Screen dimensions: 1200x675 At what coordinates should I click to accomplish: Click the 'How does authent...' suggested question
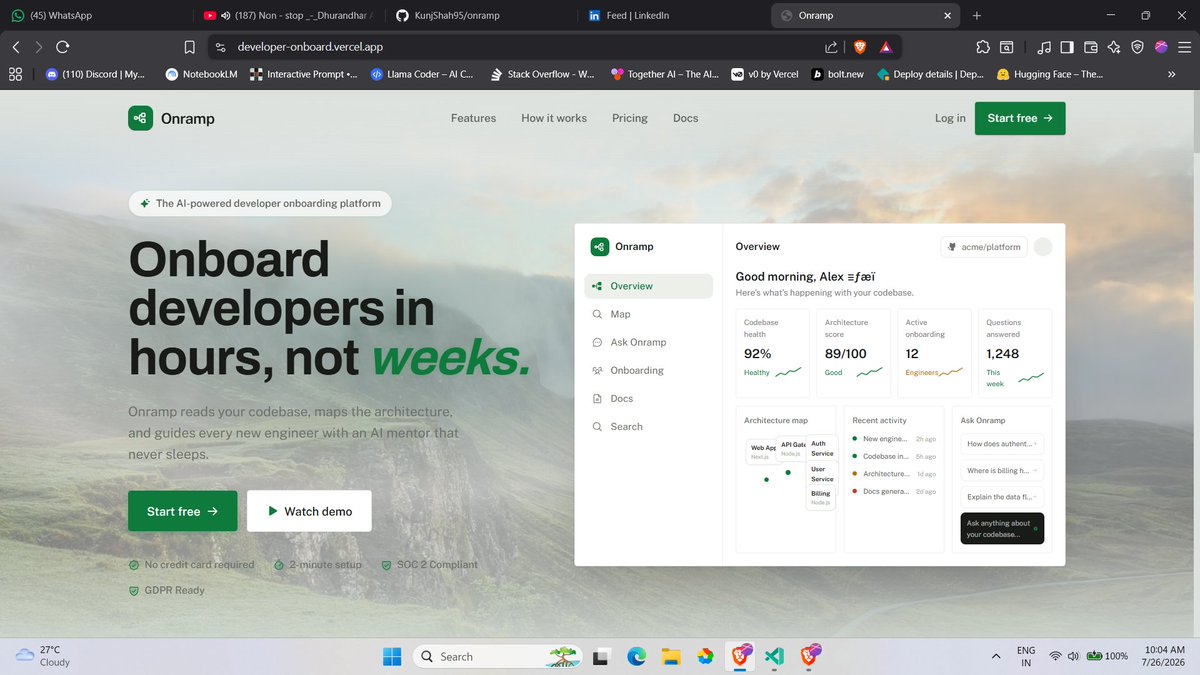(x=1002, y=443)
